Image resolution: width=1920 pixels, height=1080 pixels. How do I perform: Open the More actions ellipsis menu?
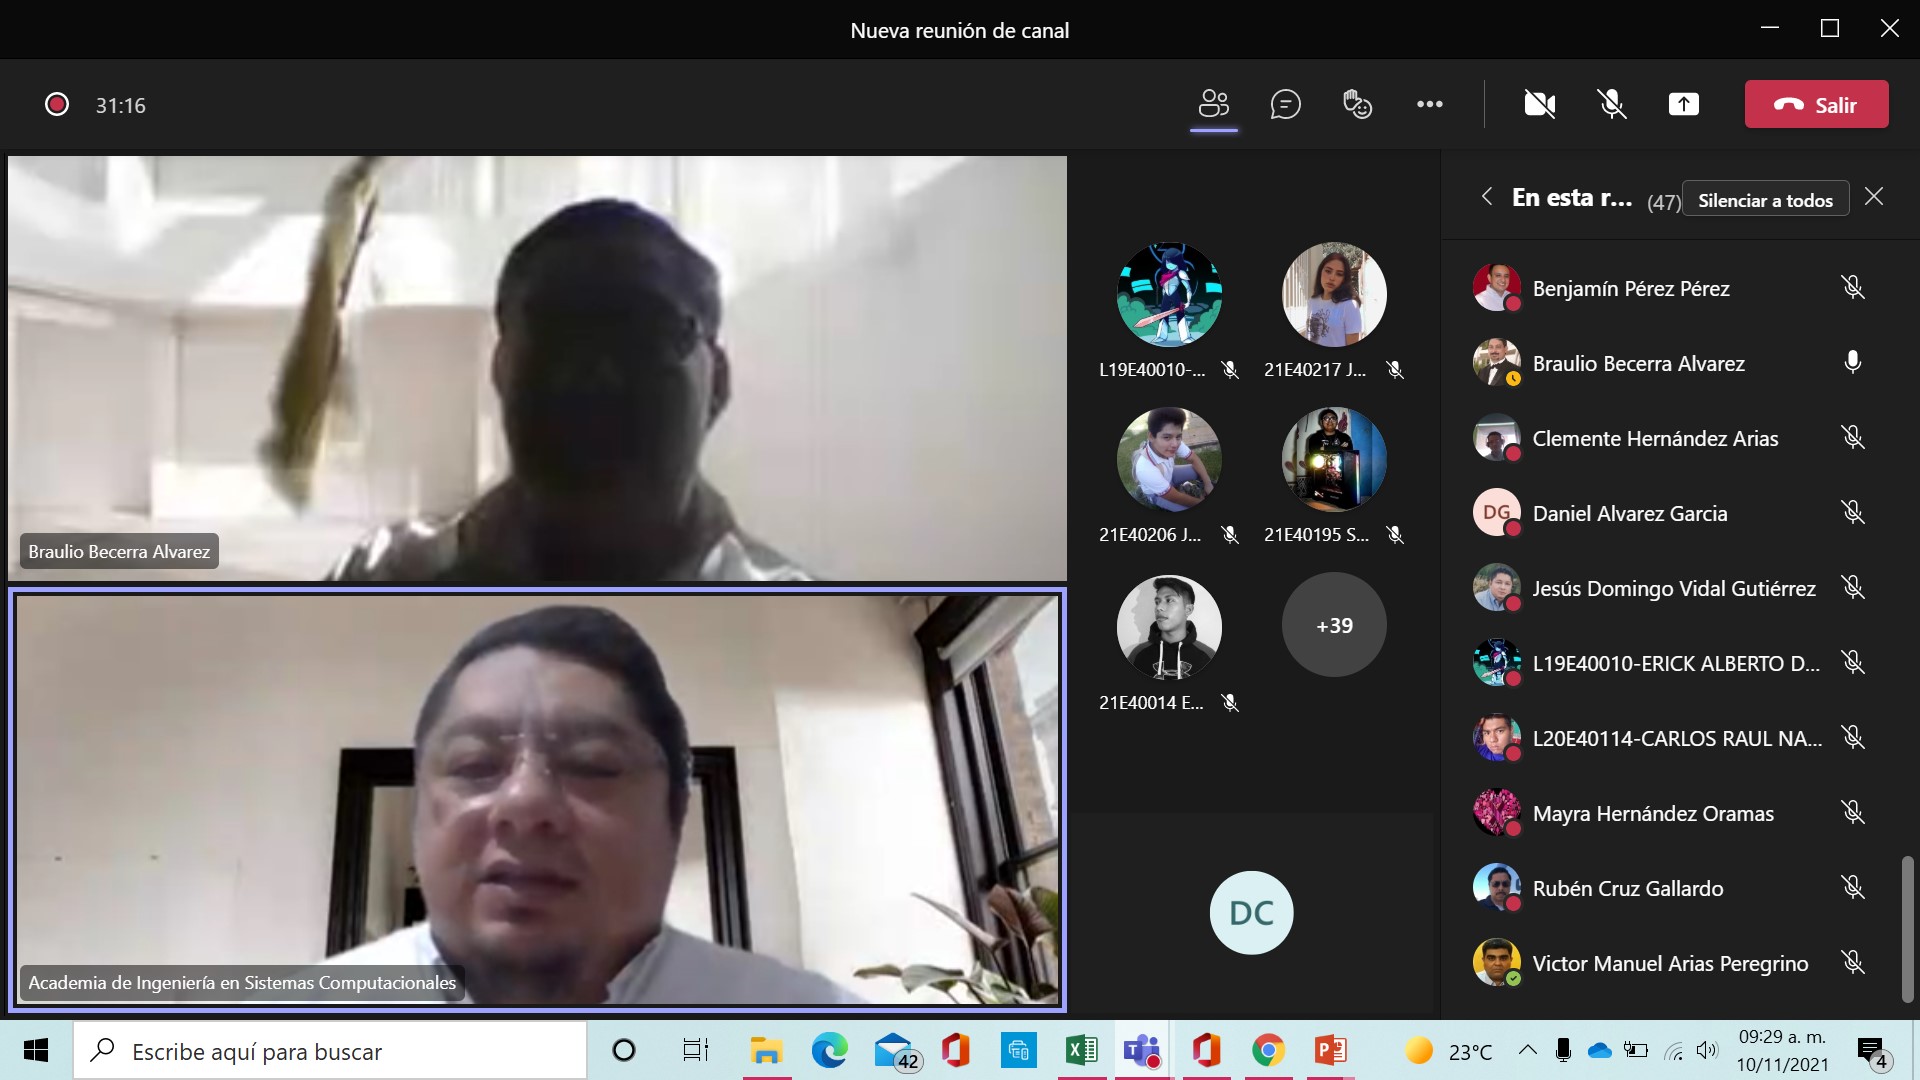1430,104
